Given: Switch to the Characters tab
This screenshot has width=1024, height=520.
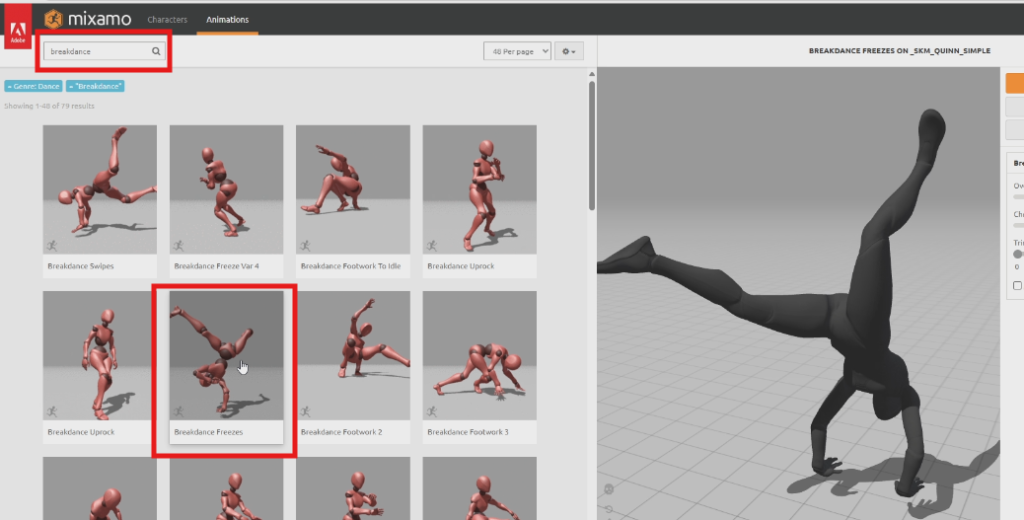Looking at the screenshot, I should pos(167,20).
